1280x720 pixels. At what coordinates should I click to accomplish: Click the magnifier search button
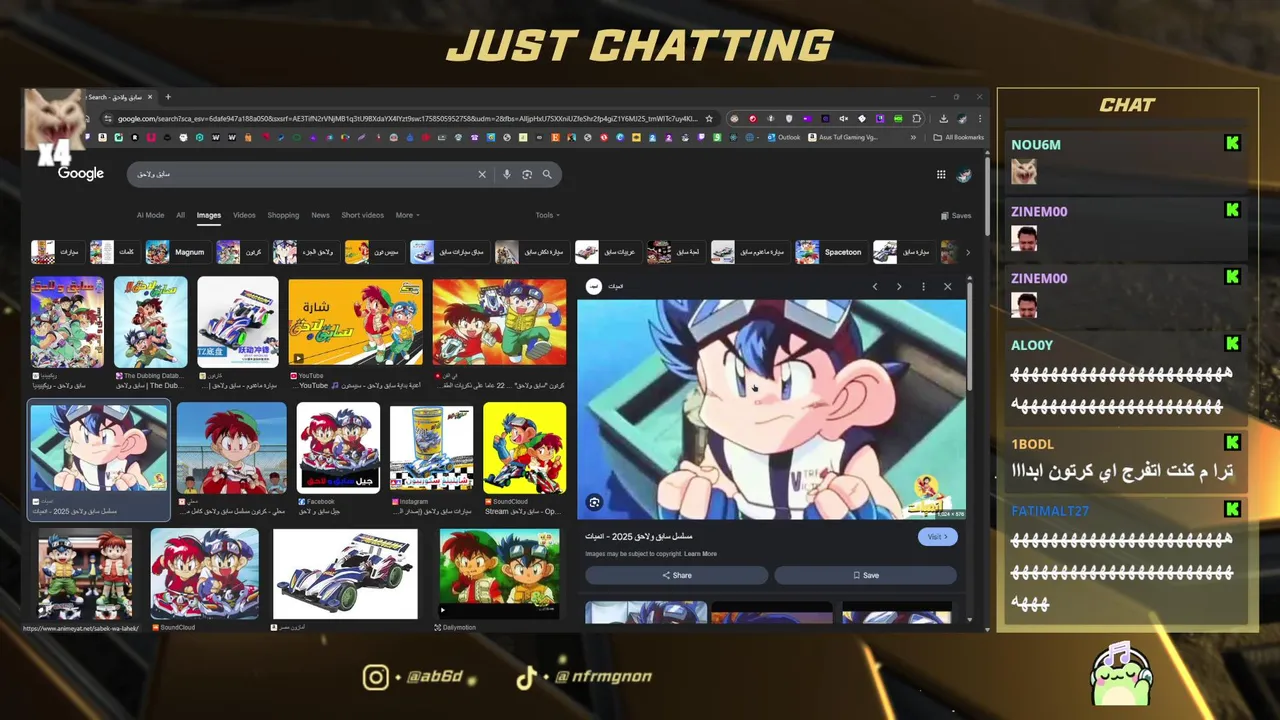pos(547,174)
